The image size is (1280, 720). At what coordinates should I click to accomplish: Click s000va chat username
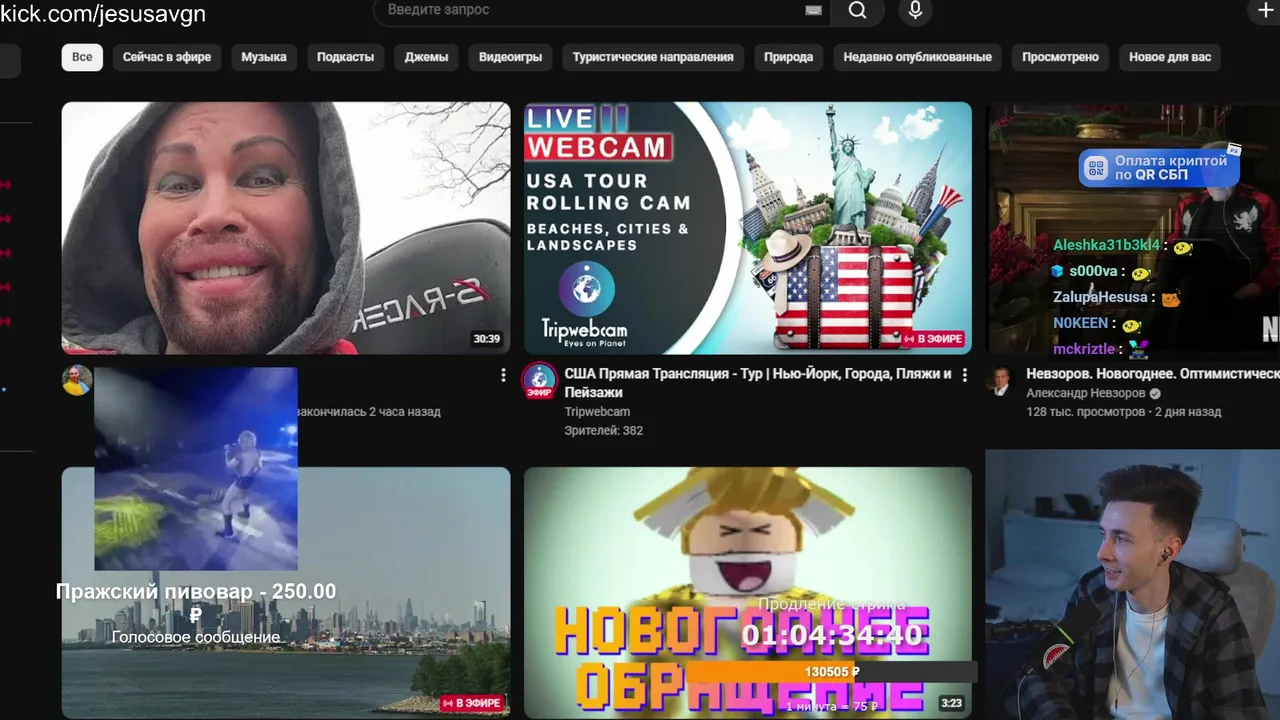tap(1093, 271)
